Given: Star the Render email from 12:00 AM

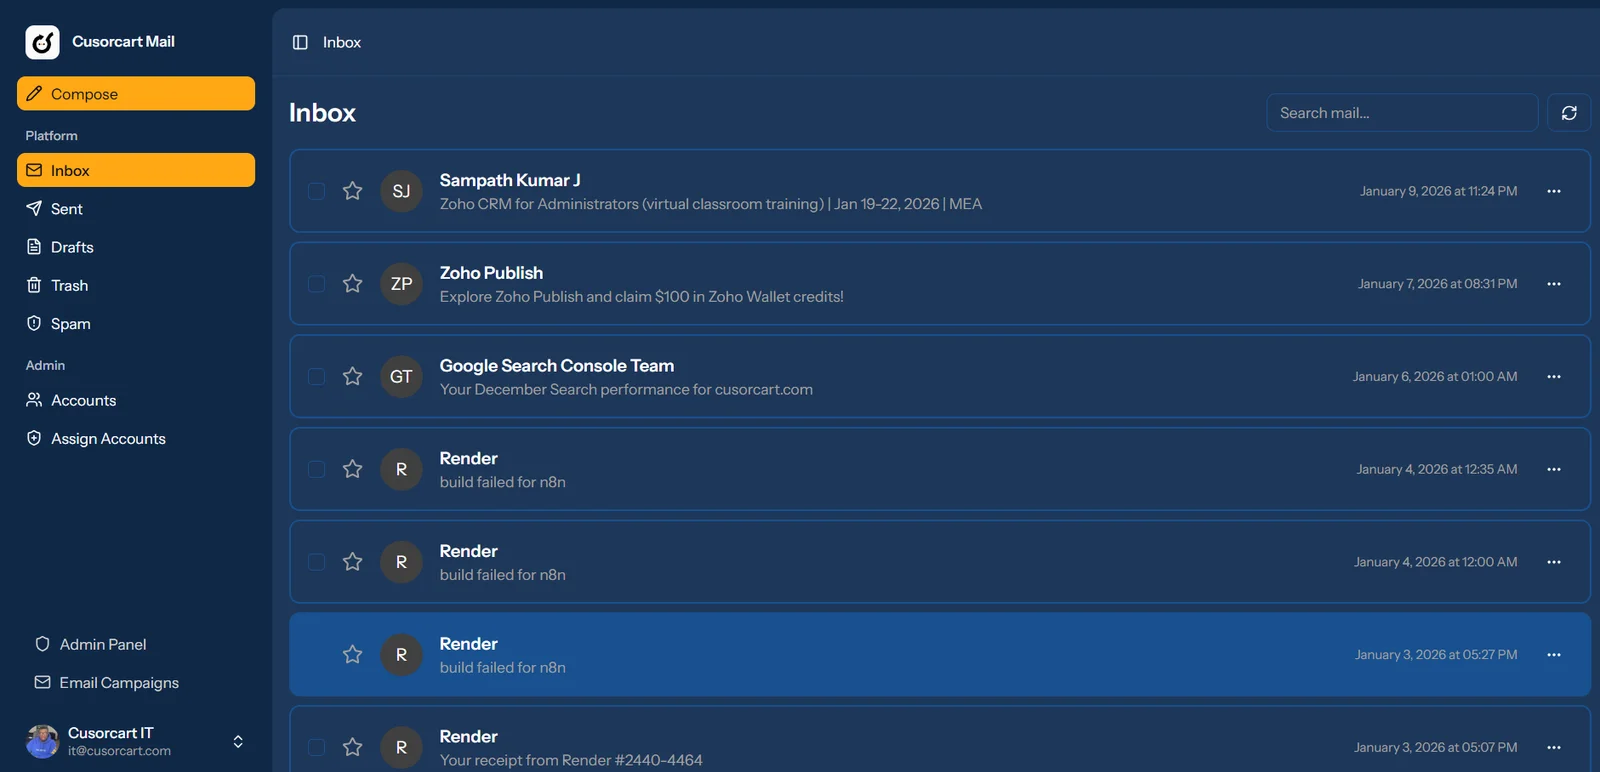Looking at the screenshot, I should (x=352, y=562).
